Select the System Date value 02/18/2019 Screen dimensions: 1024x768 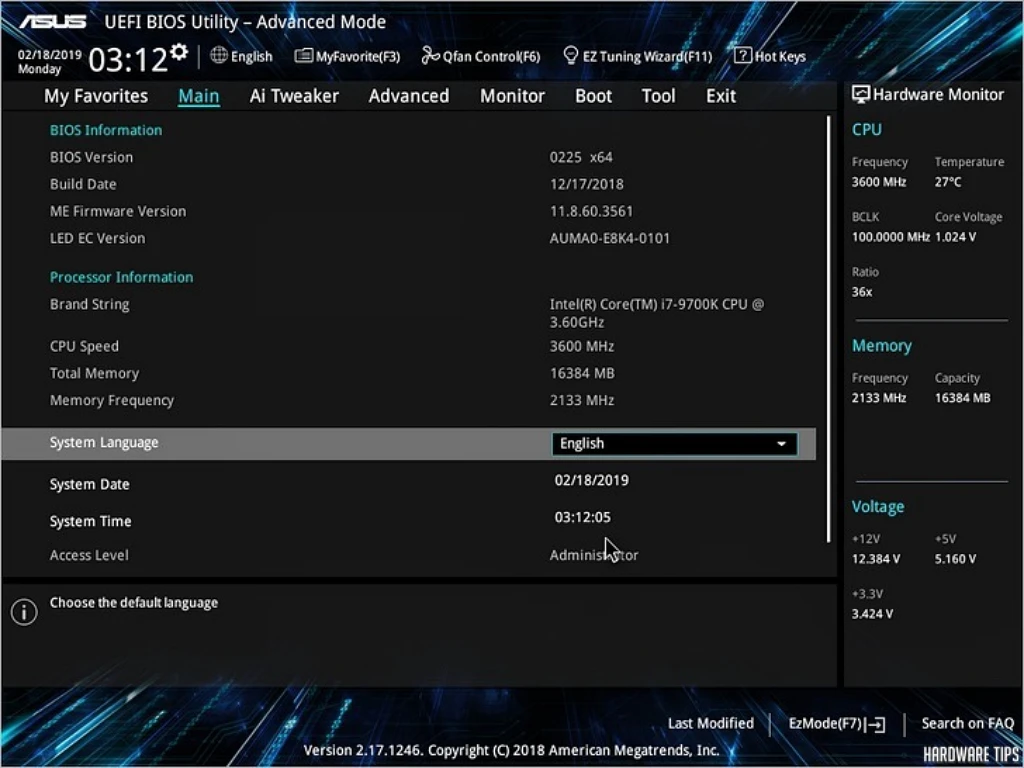(x=592, y=481)
